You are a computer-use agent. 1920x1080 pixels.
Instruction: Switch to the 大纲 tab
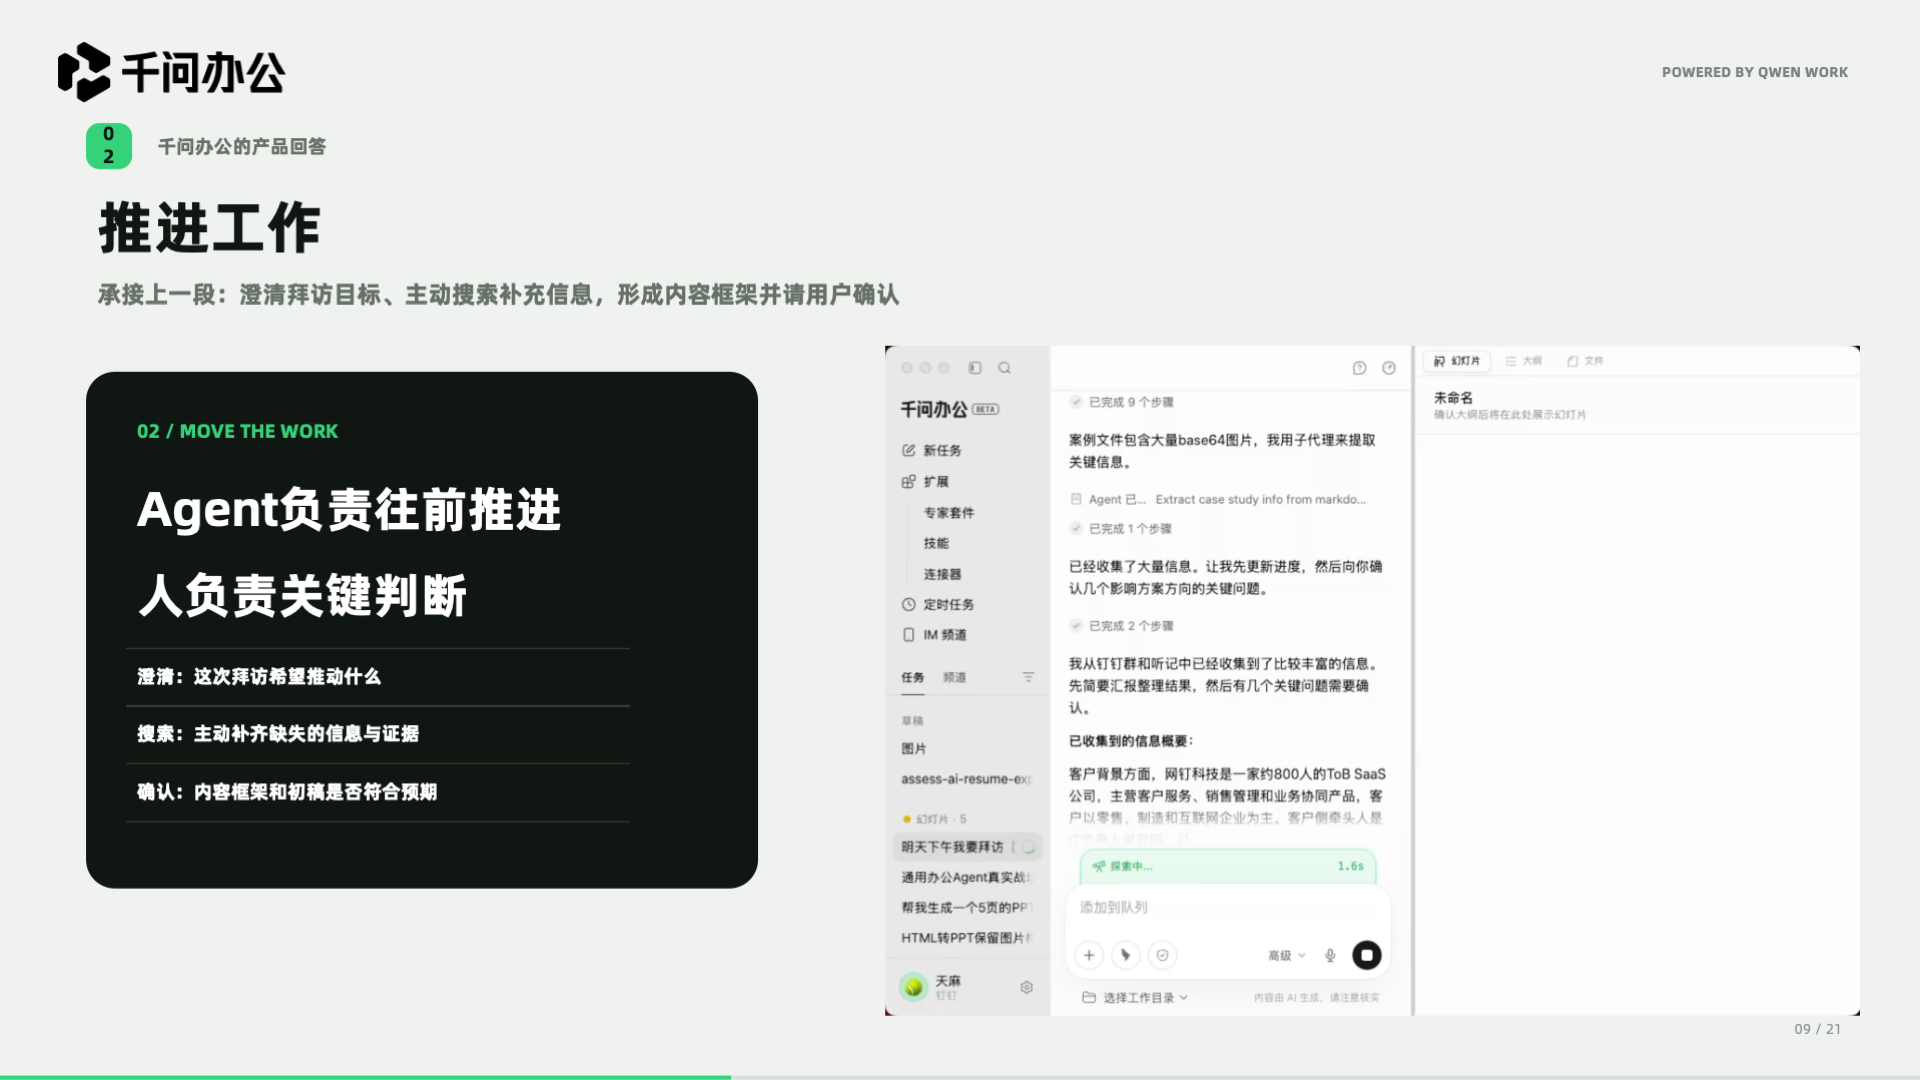coord(1524,361)
